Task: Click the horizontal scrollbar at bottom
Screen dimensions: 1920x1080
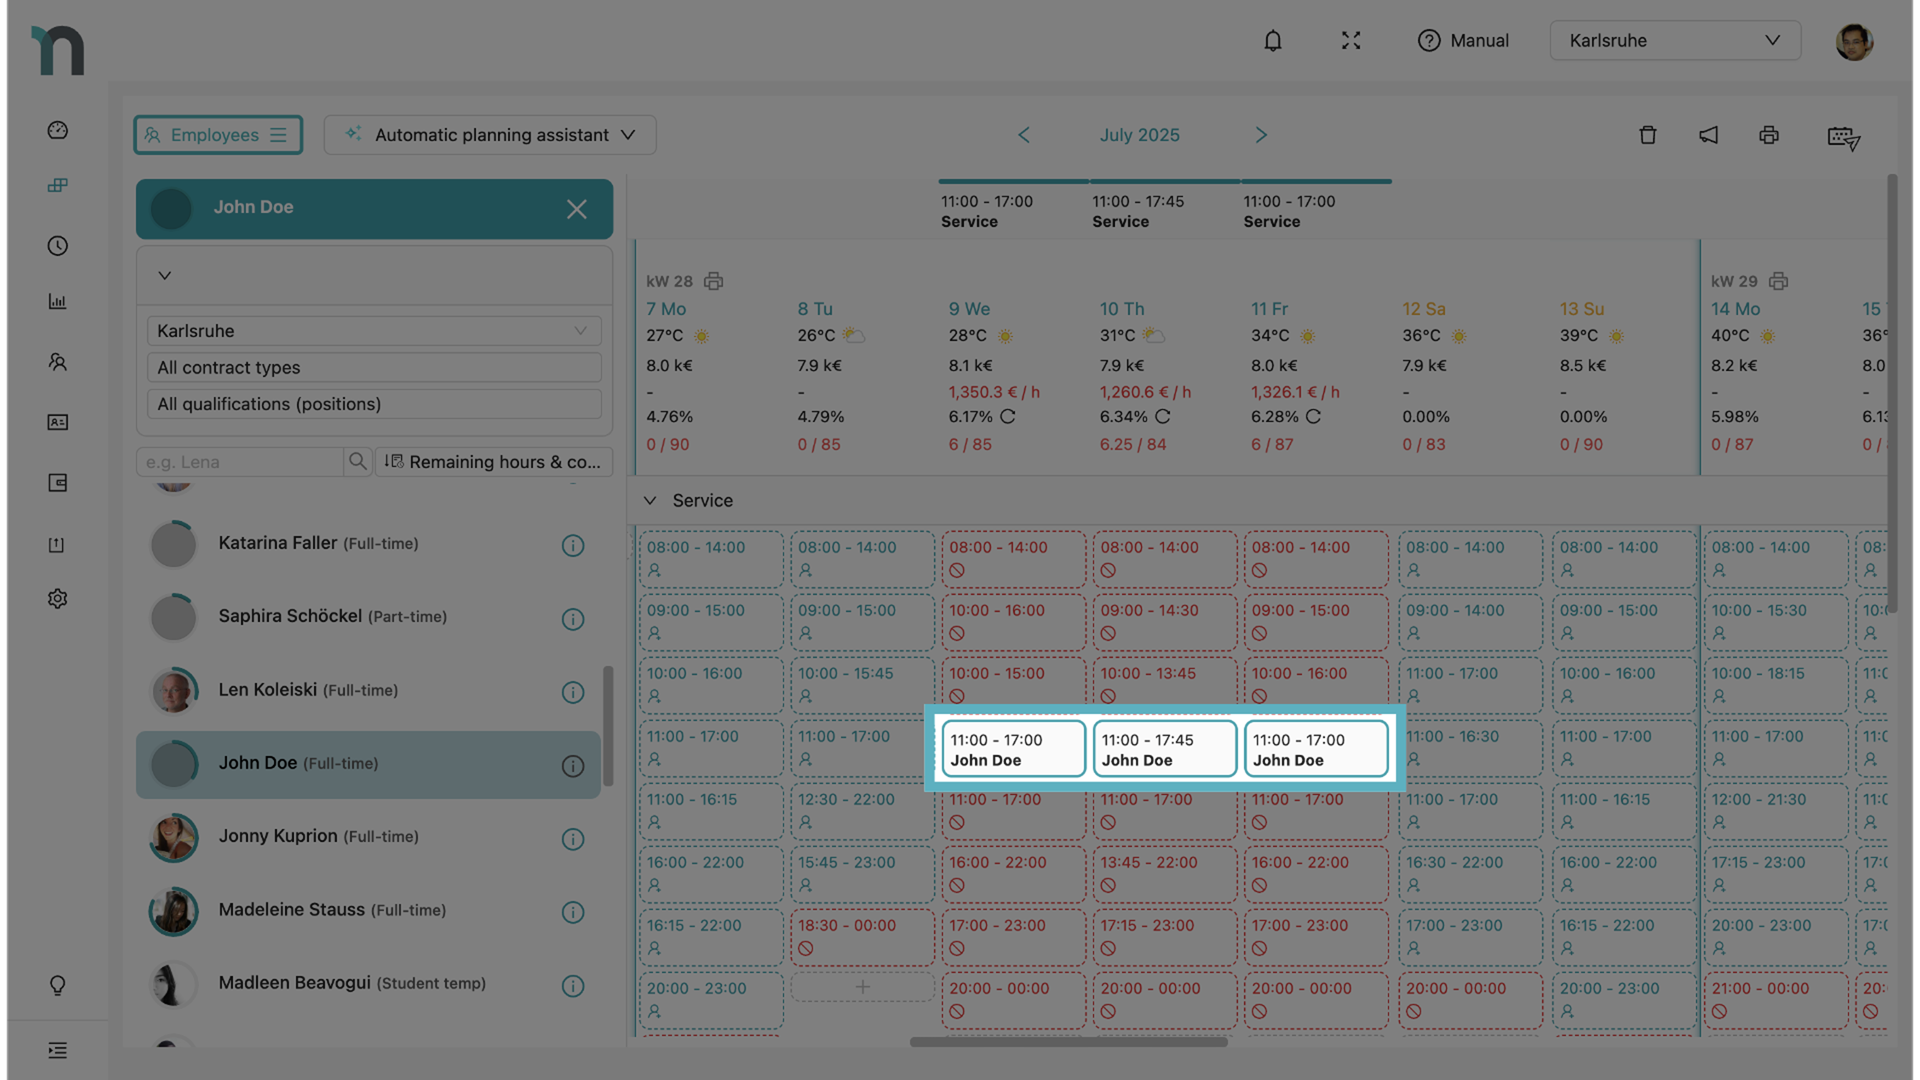Action: (1068, 1042)
